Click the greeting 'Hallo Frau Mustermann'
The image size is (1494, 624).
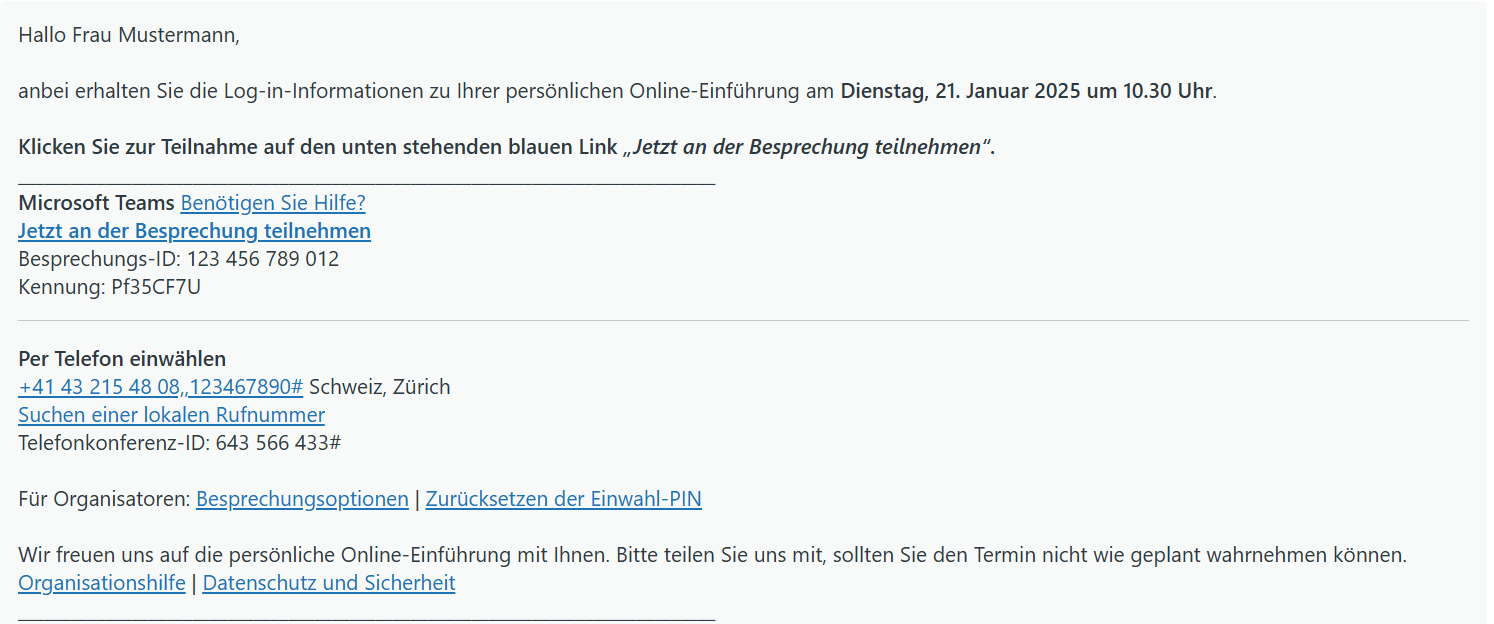[x=129, y=35]
